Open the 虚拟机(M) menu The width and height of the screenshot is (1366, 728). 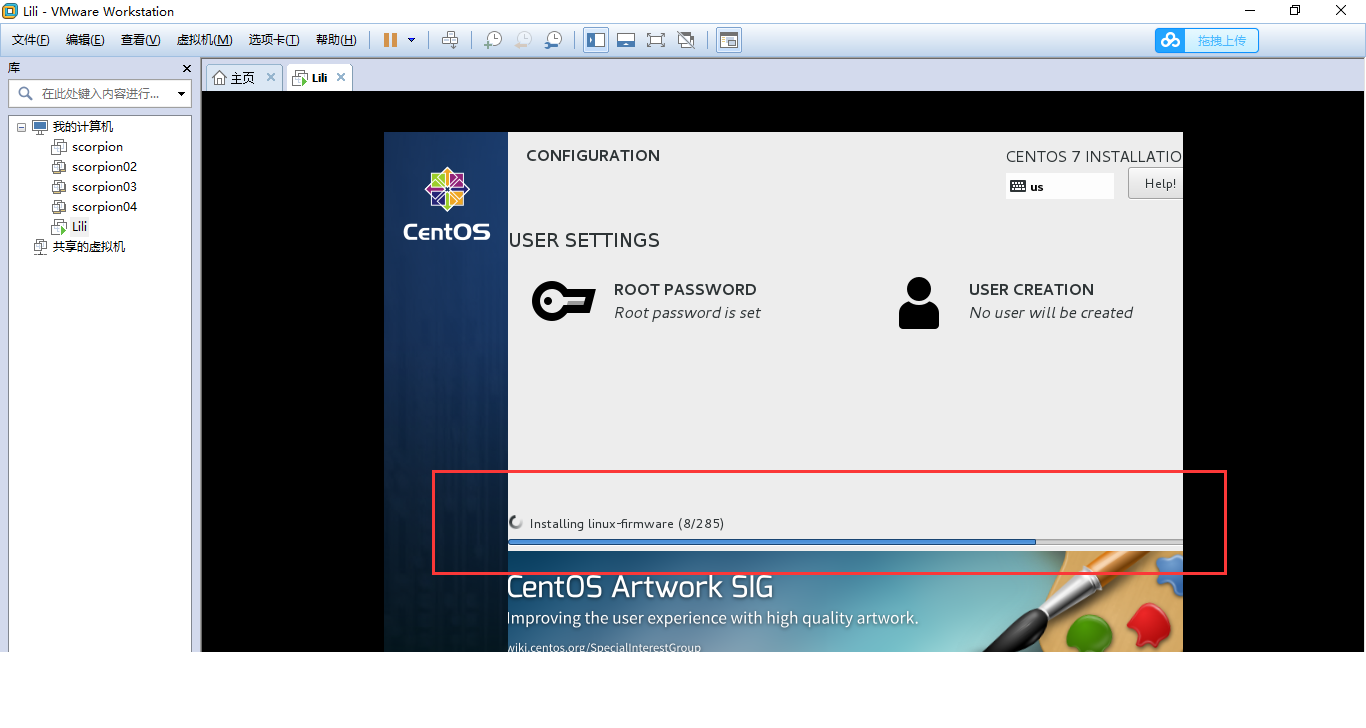coord(204,40)
